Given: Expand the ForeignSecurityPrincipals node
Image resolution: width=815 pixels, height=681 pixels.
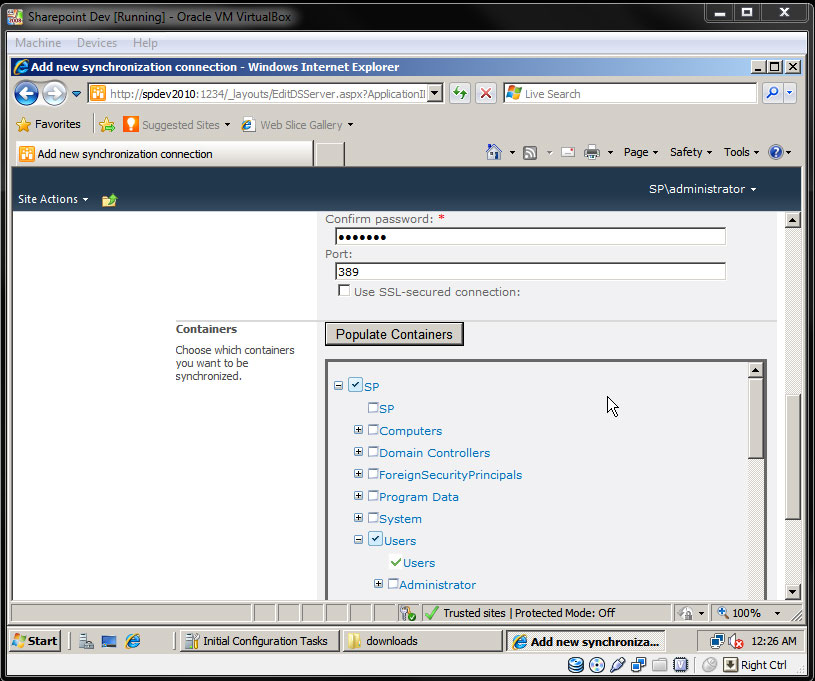Looking at the screenshot, I should [x=358, y=474].
